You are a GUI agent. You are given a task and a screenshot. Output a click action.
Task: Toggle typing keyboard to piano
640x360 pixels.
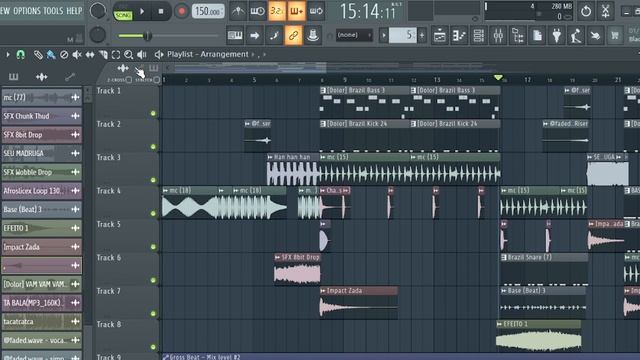235,36
